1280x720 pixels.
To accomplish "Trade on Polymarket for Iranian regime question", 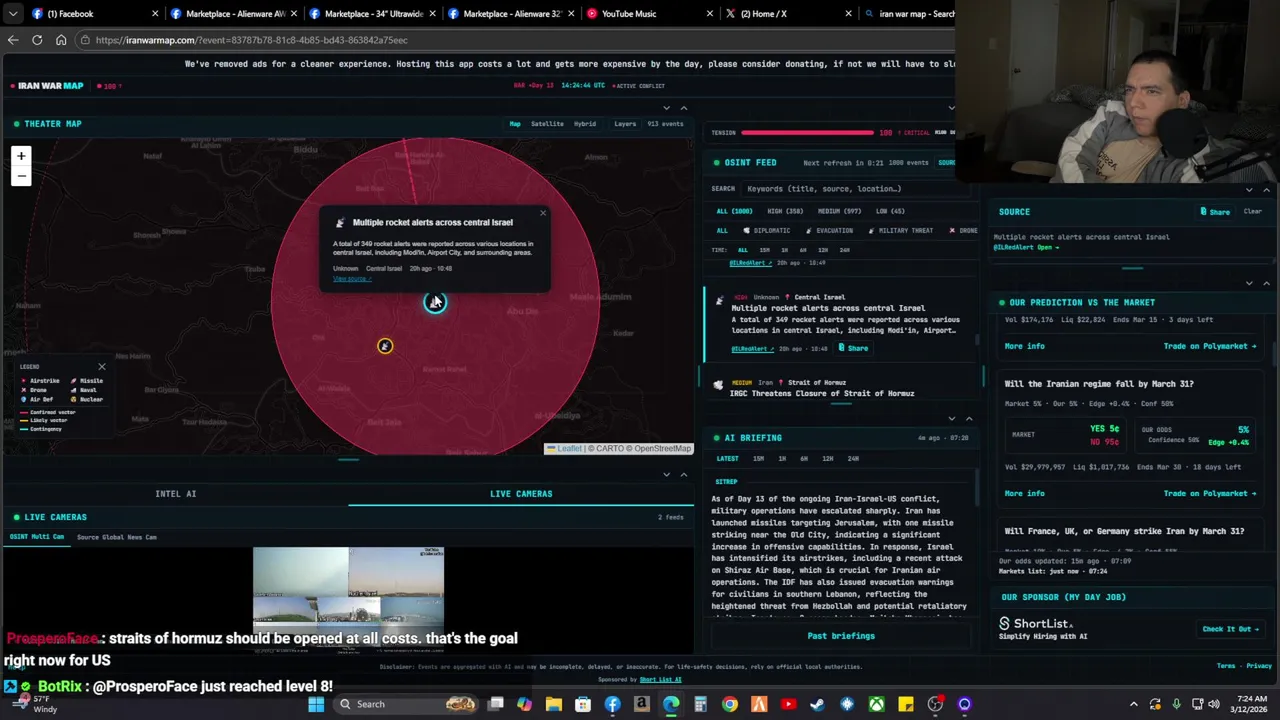I will coord(1210,494).
